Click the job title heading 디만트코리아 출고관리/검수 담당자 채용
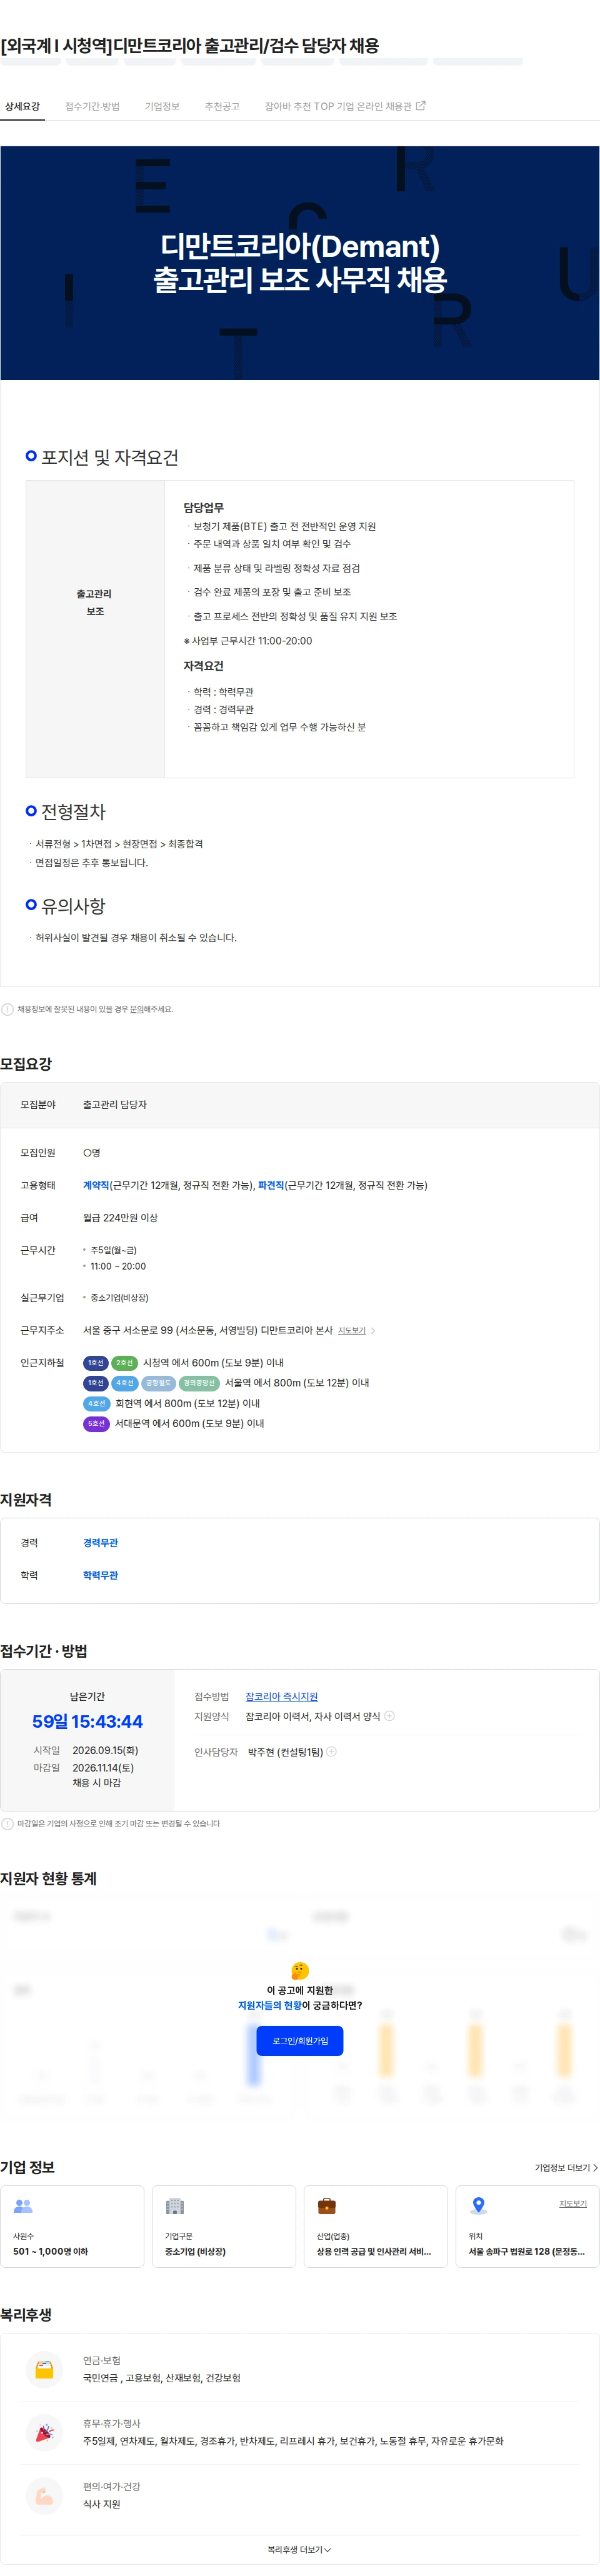The image size is (600, 2576). tap(190, 45)
